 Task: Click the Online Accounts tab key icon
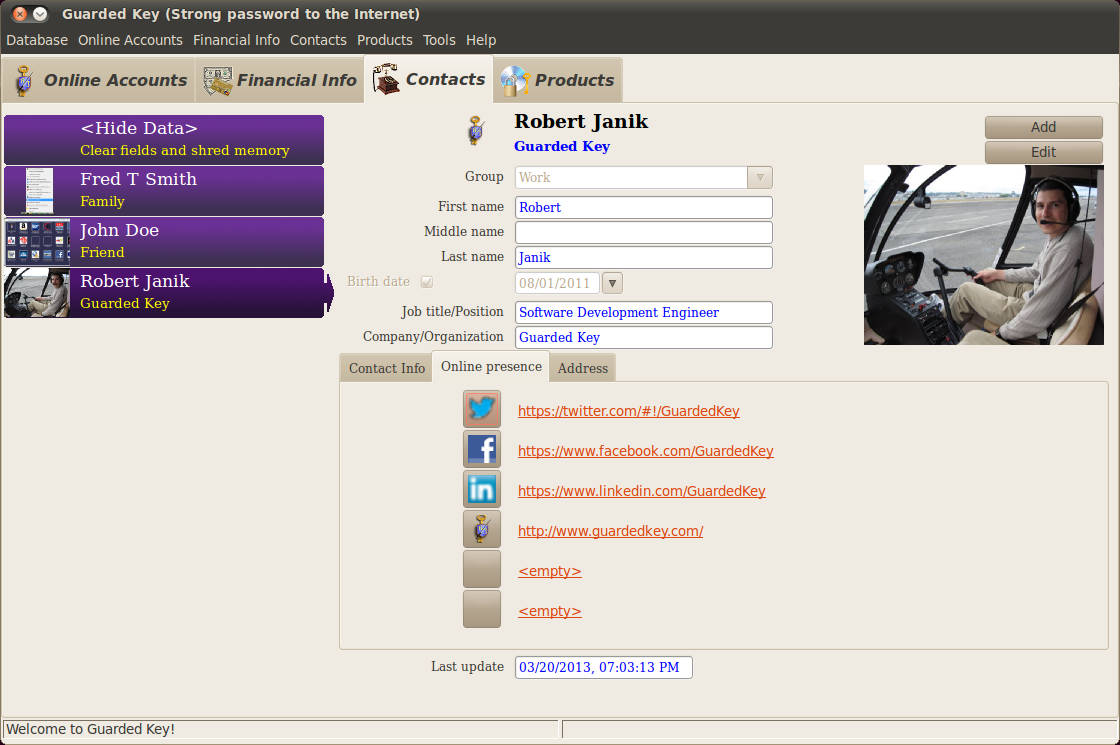click(24, 81)
